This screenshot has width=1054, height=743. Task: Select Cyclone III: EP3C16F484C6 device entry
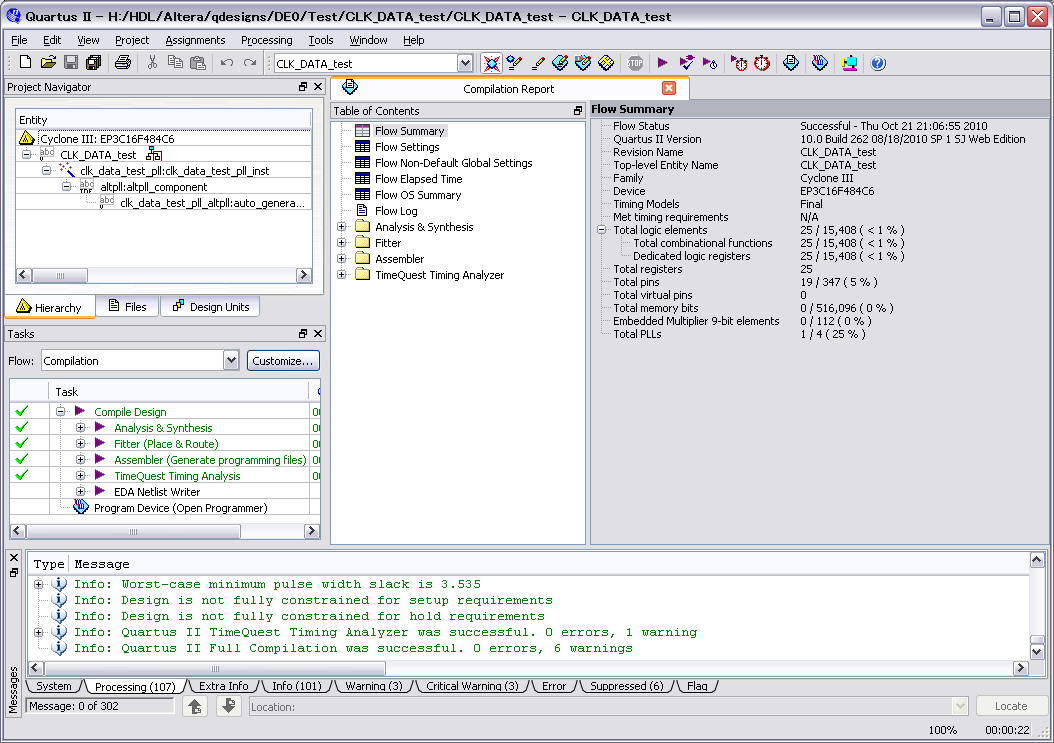107,139
